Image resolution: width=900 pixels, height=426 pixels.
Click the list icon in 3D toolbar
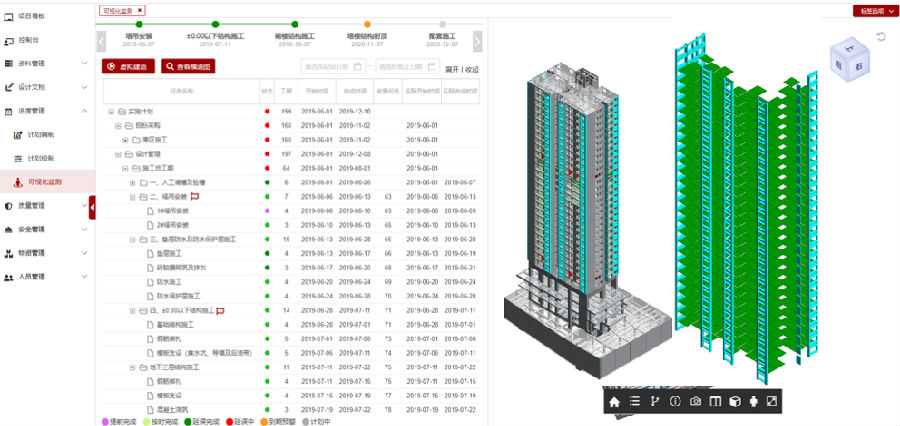pos(634,401)
